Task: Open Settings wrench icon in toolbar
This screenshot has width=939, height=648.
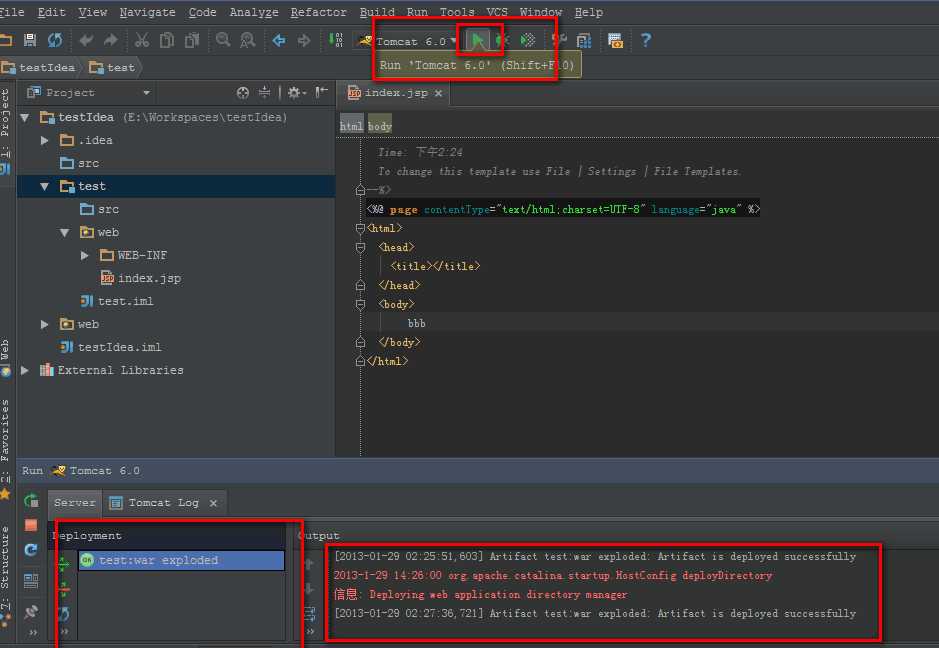Action: click(559, 40)
